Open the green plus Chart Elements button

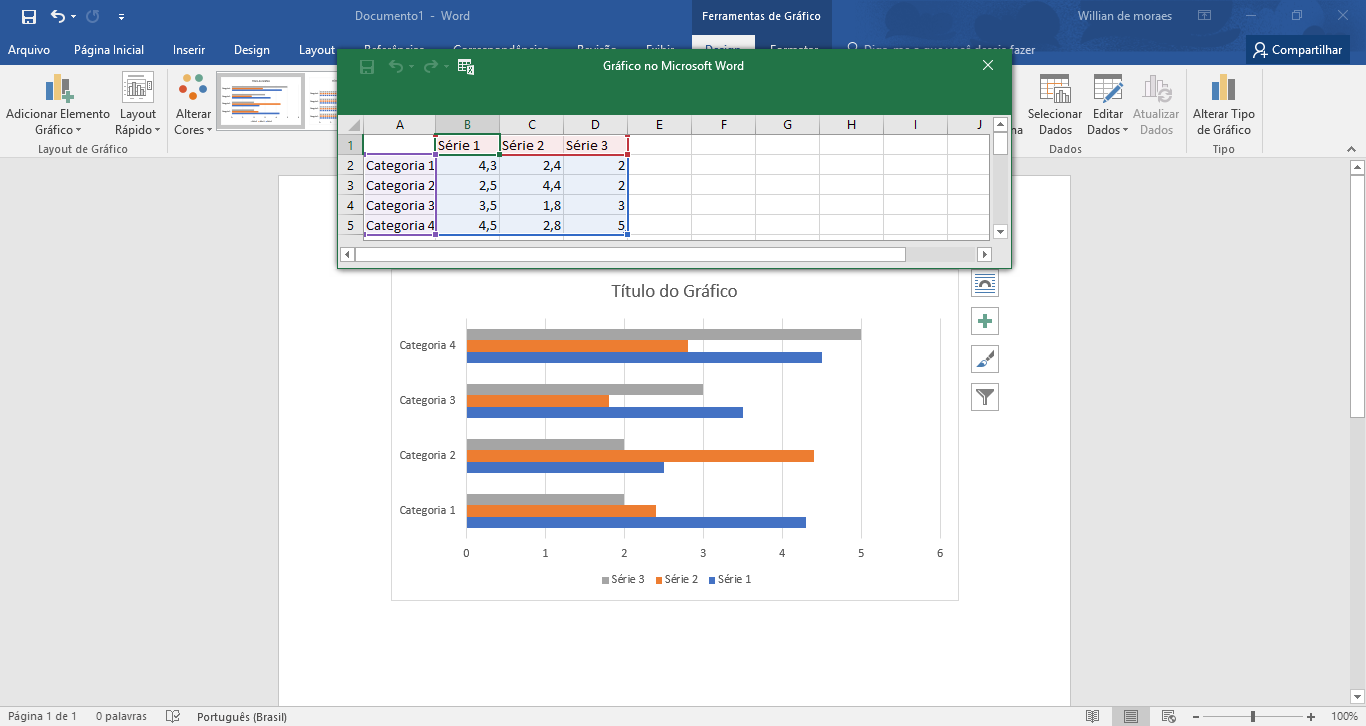point(985,321)
